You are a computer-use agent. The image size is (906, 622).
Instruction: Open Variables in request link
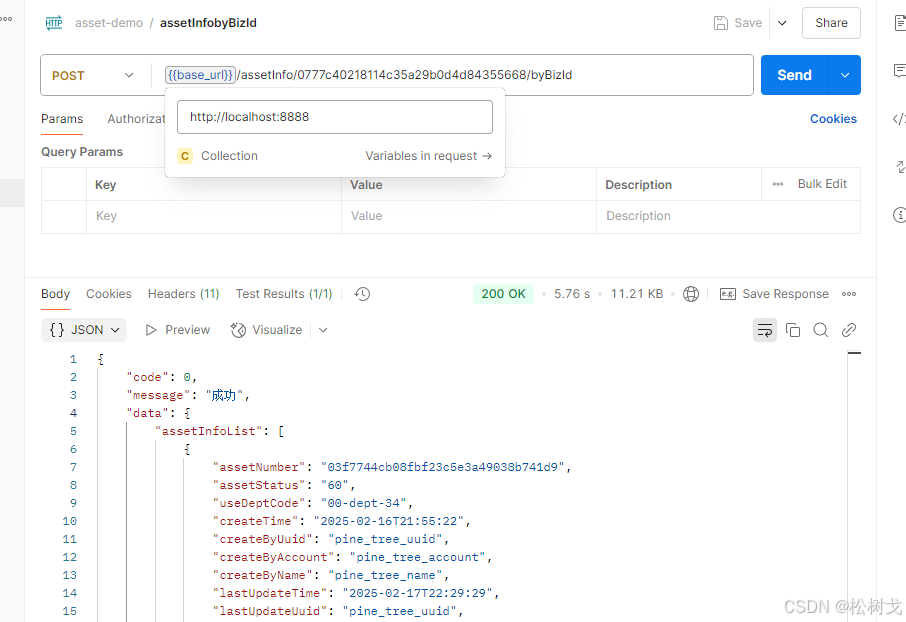[x=428, y=156]
